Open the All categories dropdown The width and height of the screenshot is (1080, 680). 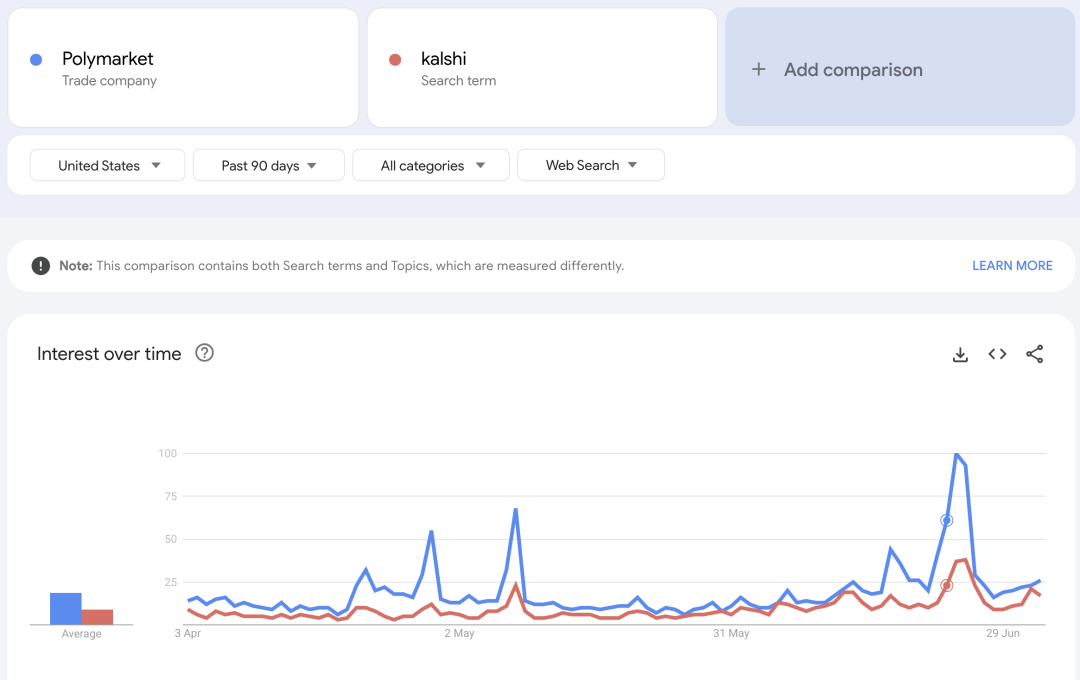pyautogui.click(x=431, y=166)
